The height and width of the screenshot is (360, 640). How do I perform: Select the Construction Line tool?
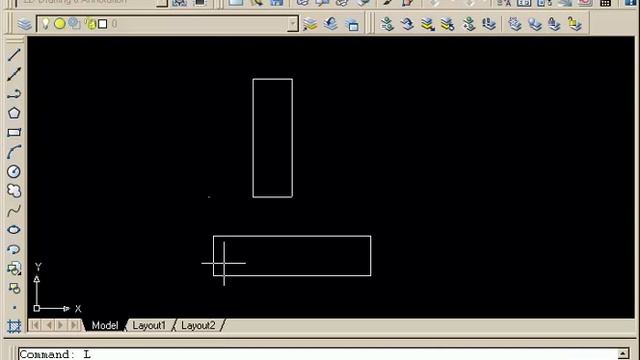pyautogui.click(x=14, y=74)
